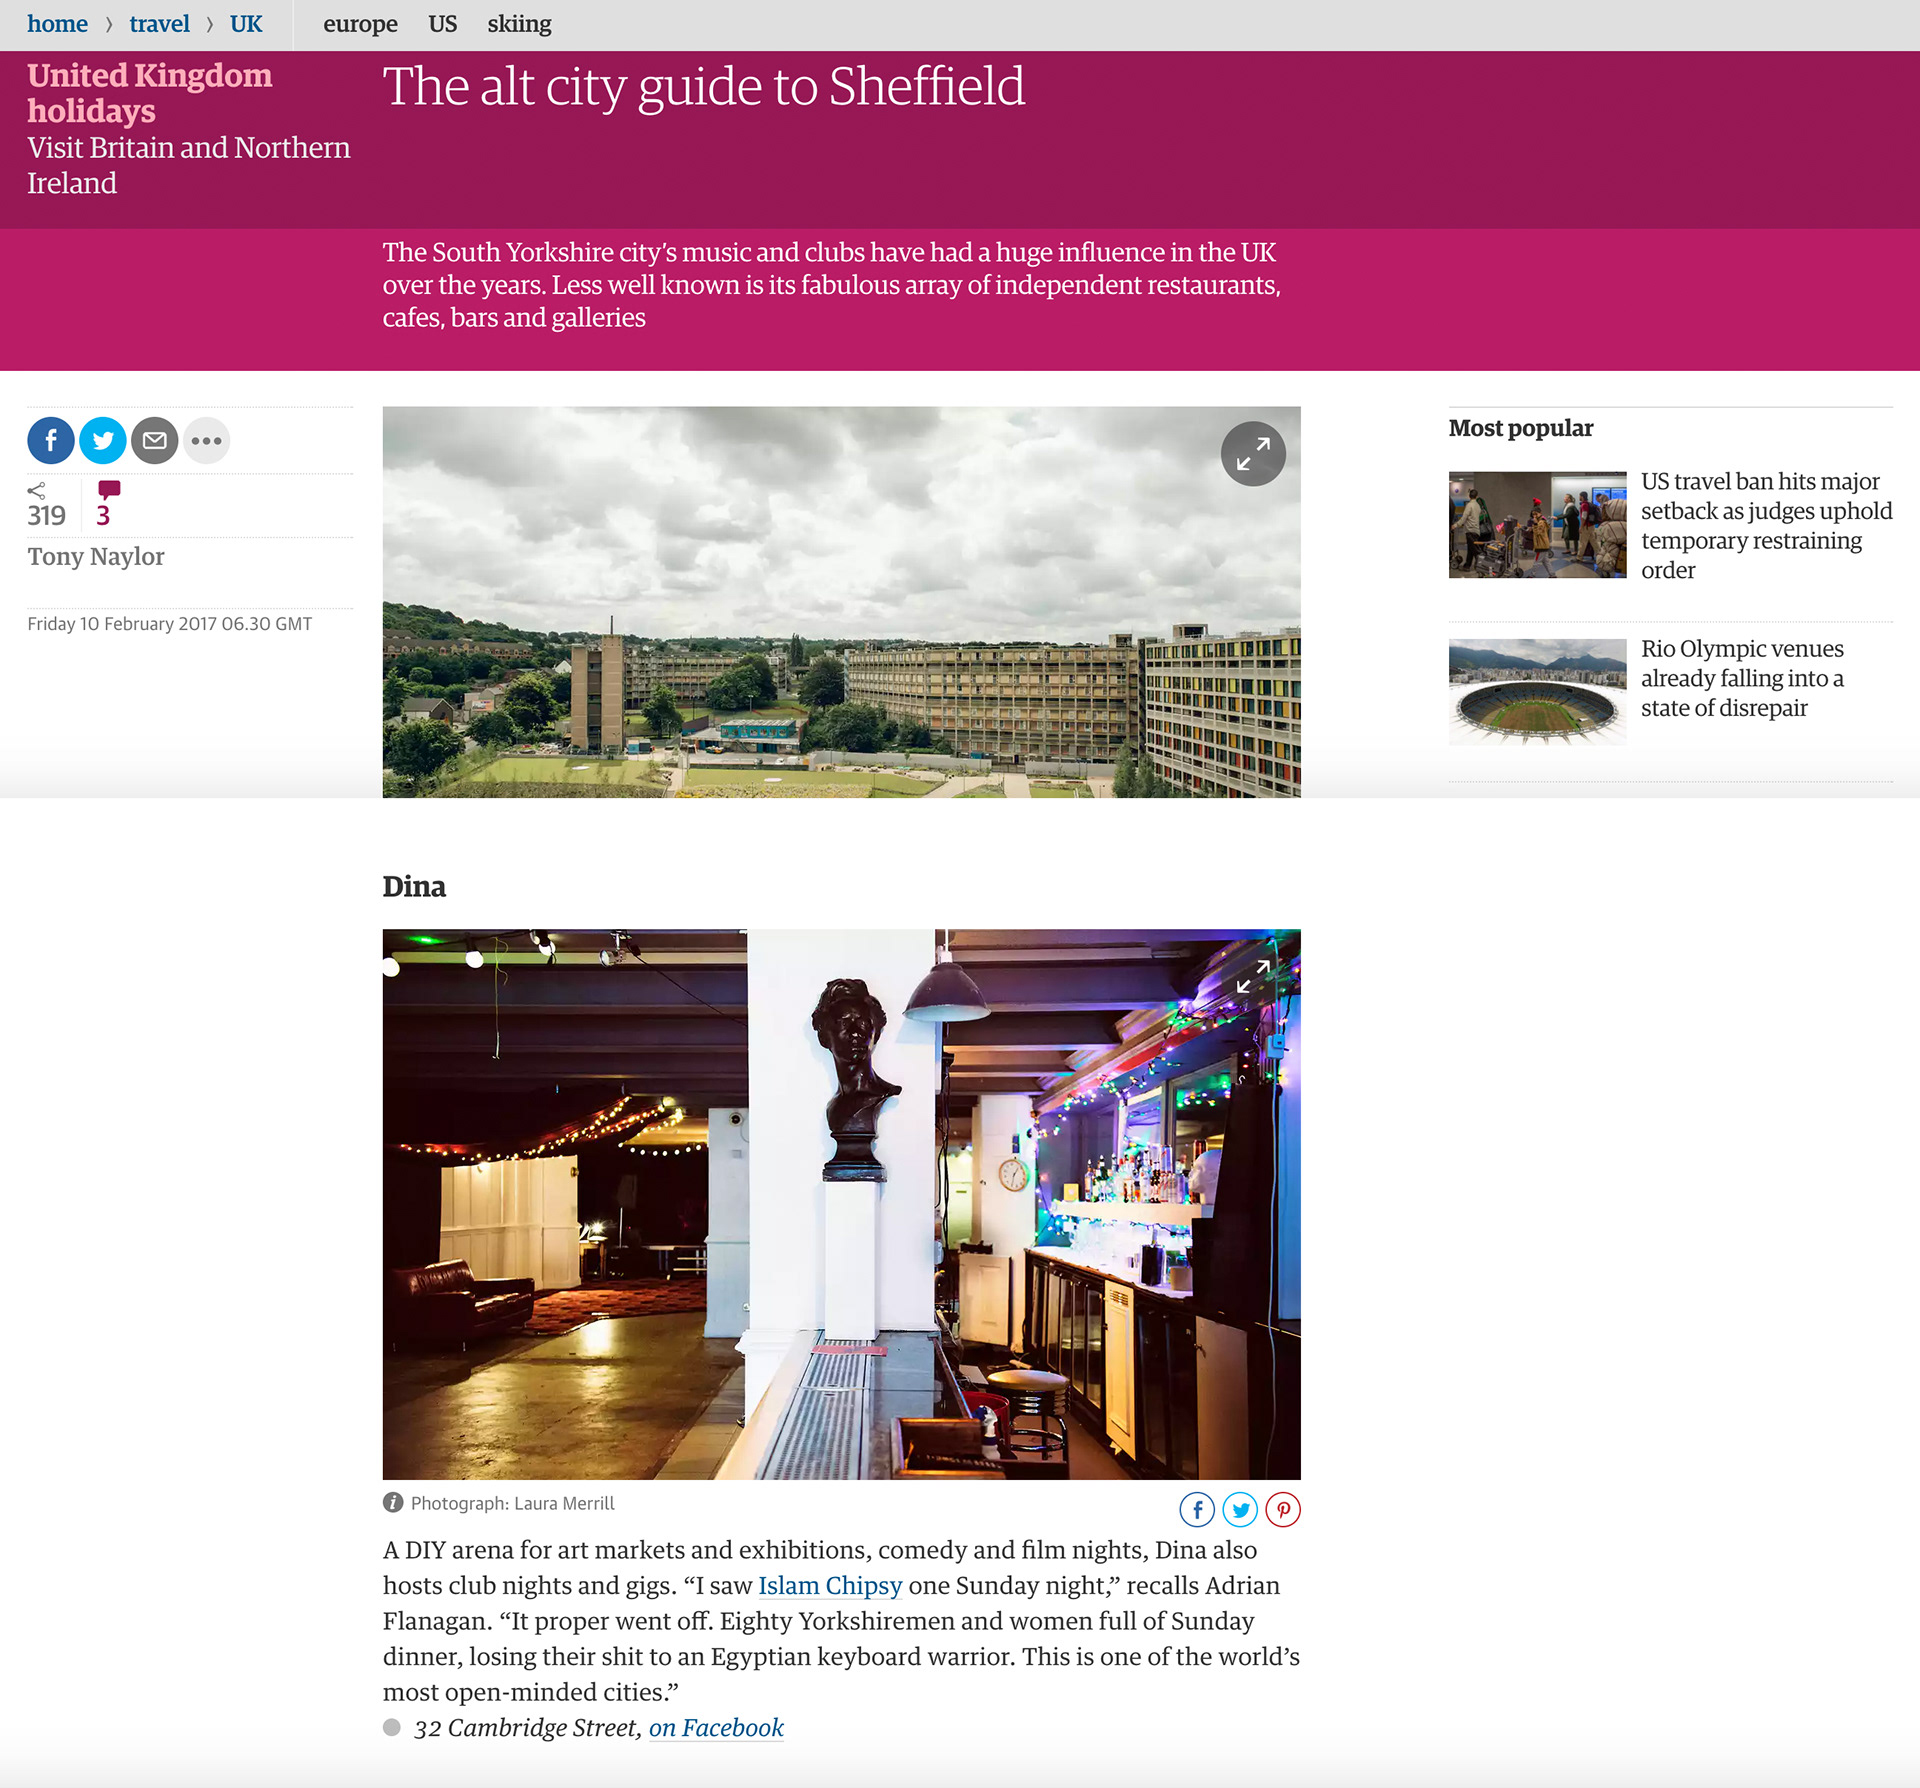This screenshot has width=1920, height=1788.
Task: Read the US travel ban article
Action: [1766, 525]
